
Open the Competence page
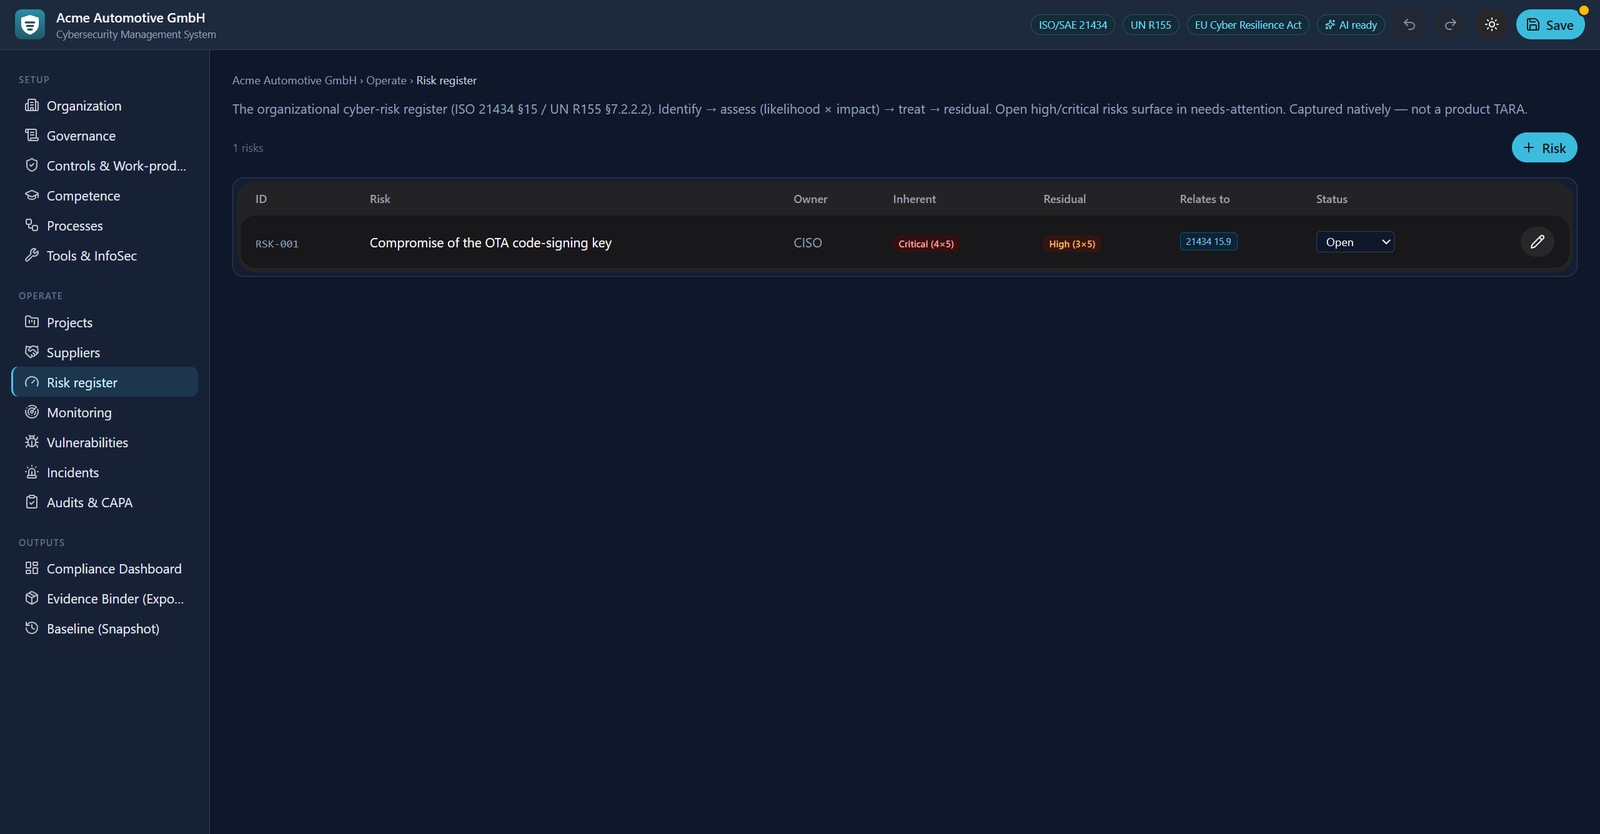(x=105, y=196)
